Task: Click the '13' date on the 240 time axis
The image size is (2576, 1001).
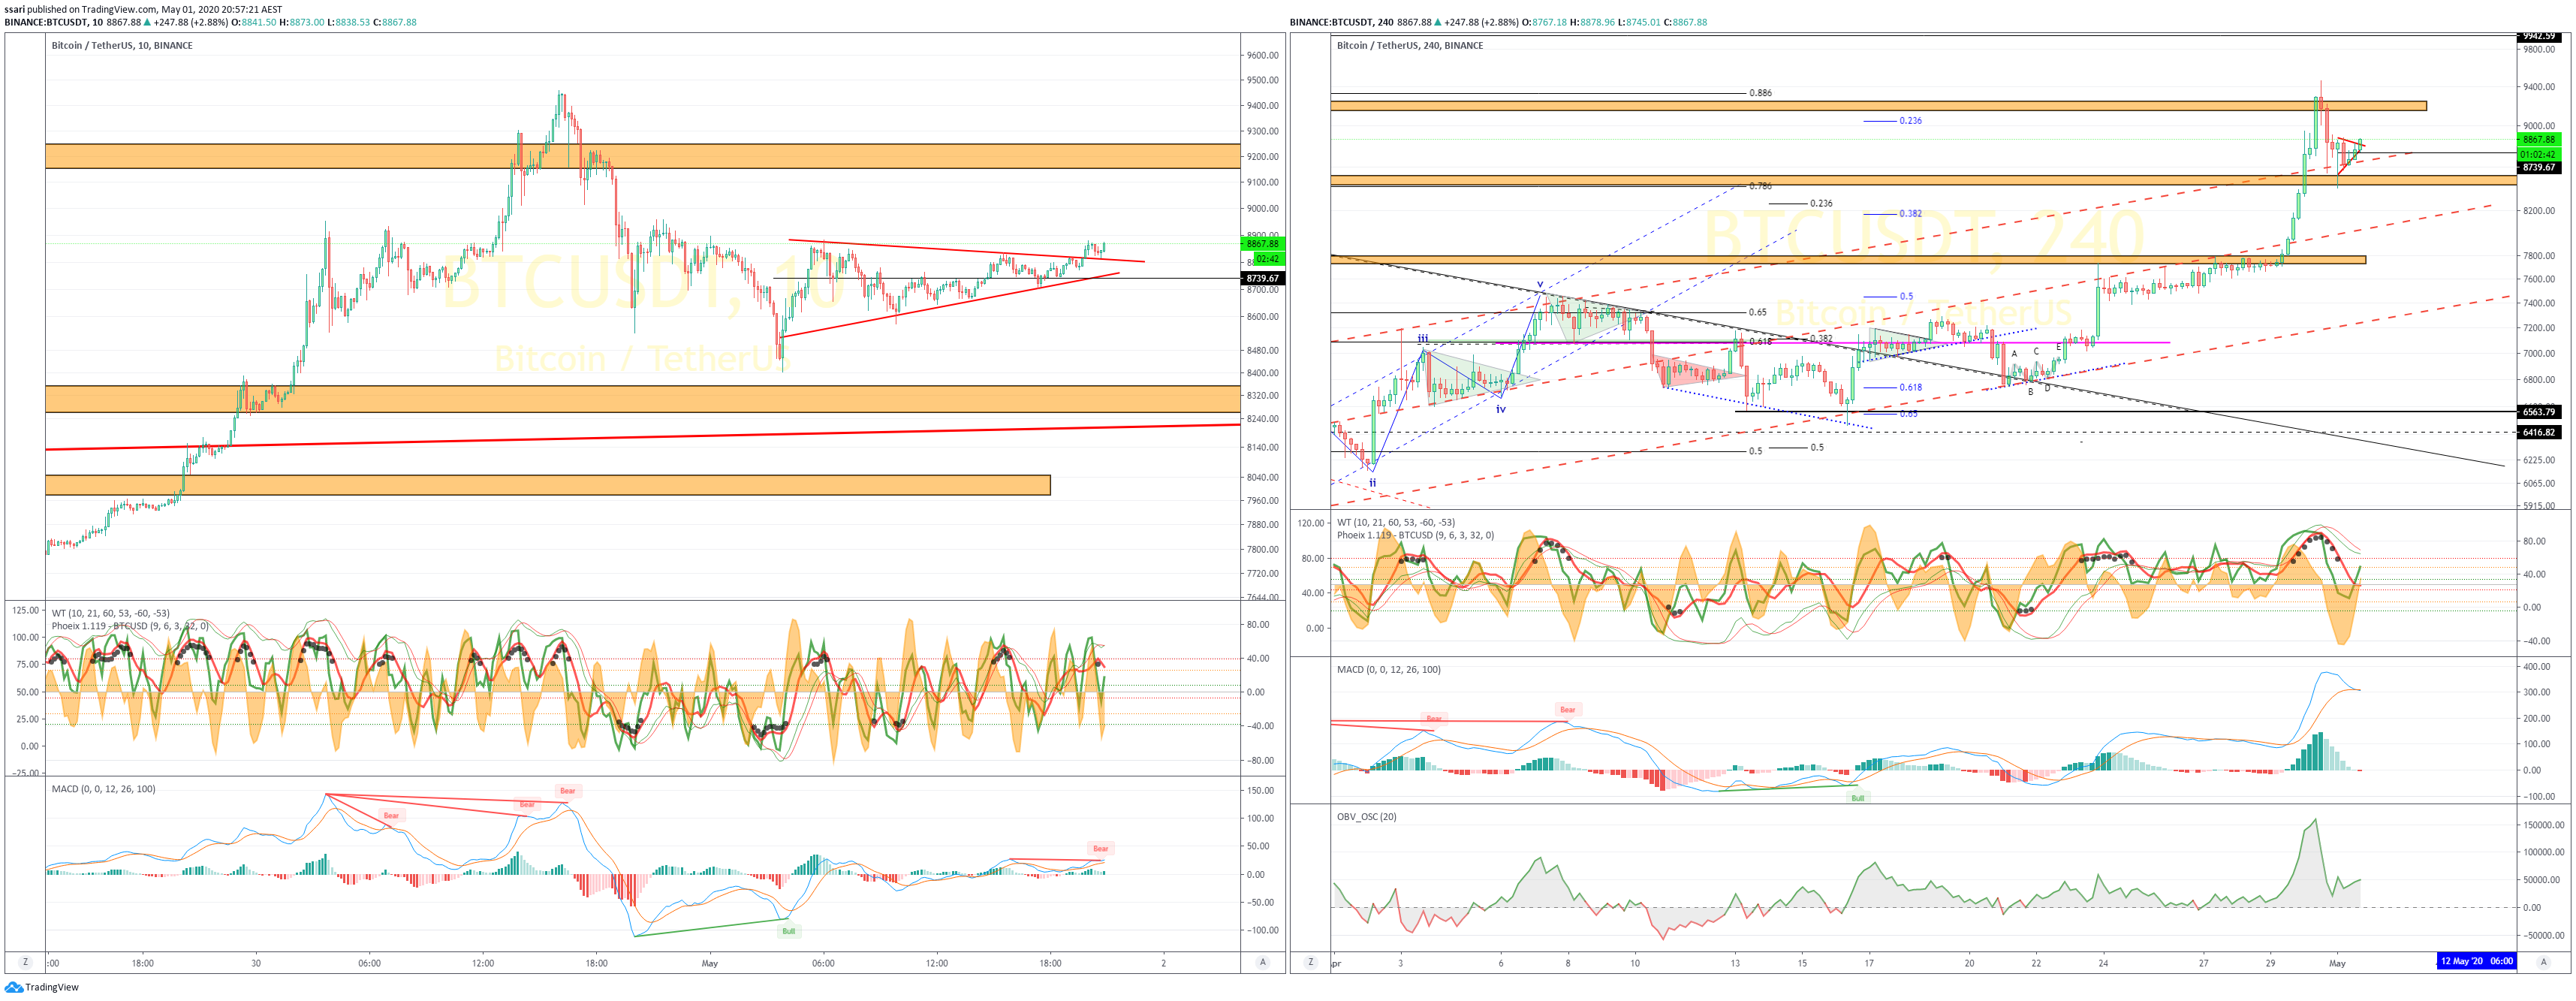Action: pyautogui.click(x=1735, y=963)
